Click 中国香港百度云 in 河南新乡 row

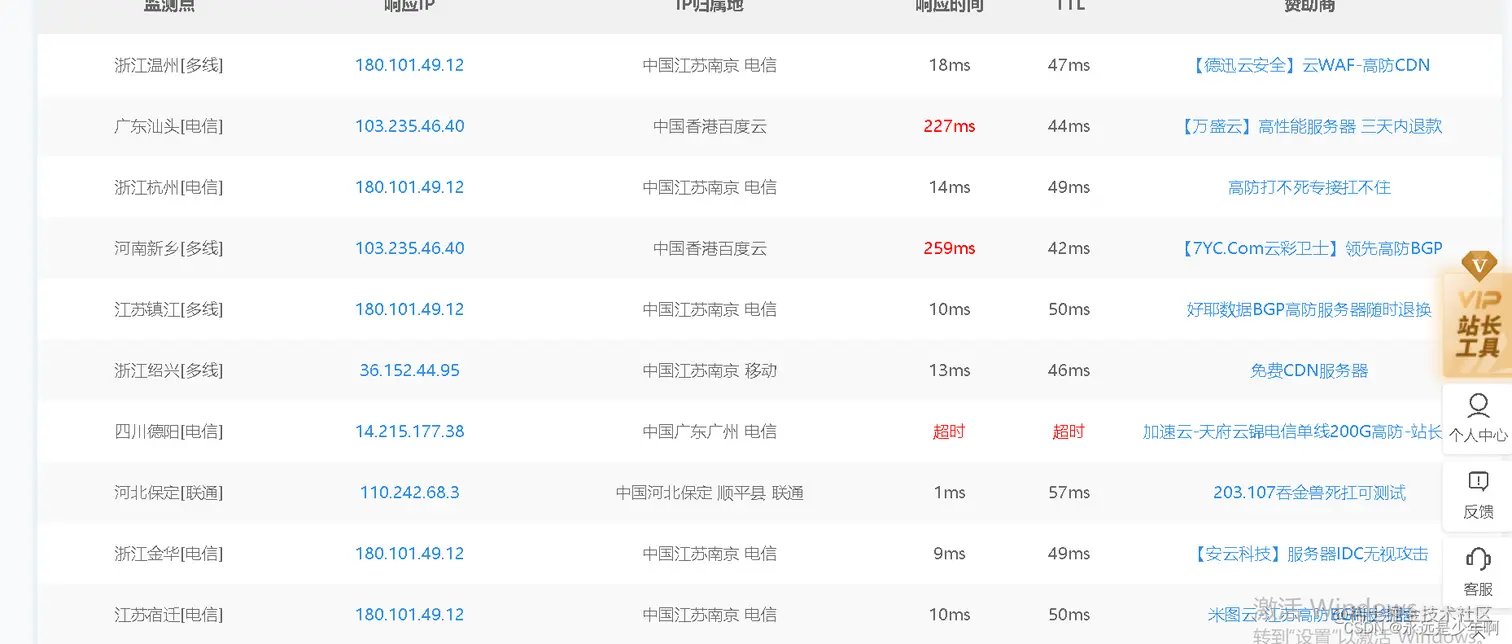click(710, 248)
